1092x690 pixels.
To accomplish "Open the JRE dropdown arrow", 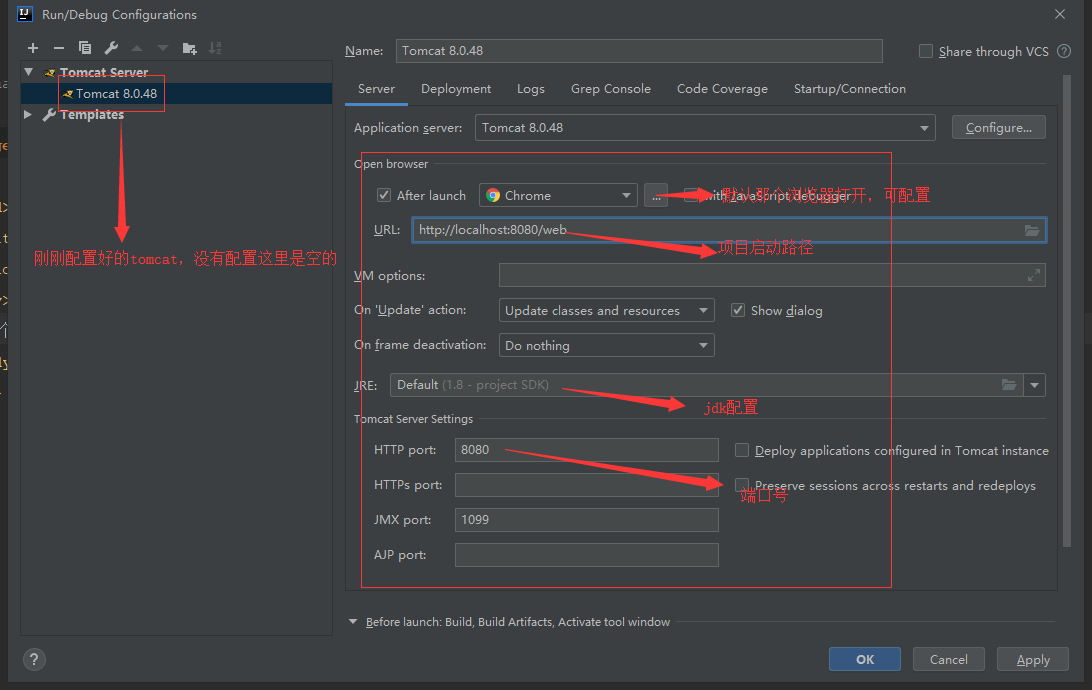I will pyautogui.click(x=1034, y=385).
